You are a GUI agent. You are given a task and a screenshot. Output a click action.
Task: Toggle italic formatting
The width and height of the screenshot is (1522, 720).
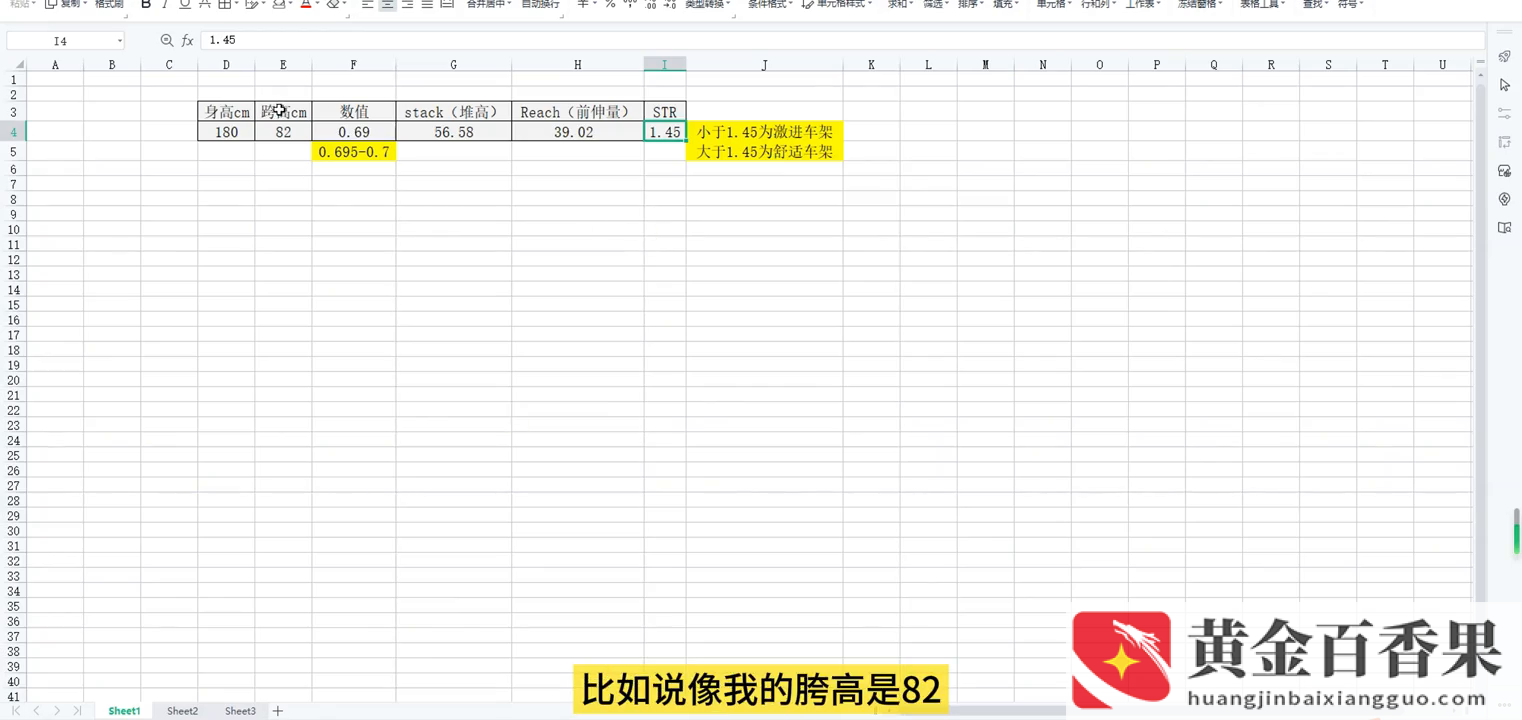(x=165, y=4)
